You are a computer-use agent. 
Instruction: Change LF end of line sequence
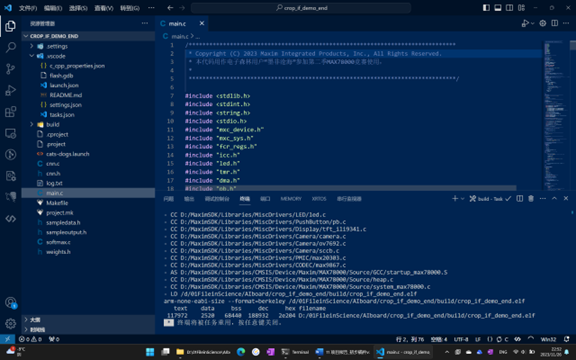click(478, 339)
